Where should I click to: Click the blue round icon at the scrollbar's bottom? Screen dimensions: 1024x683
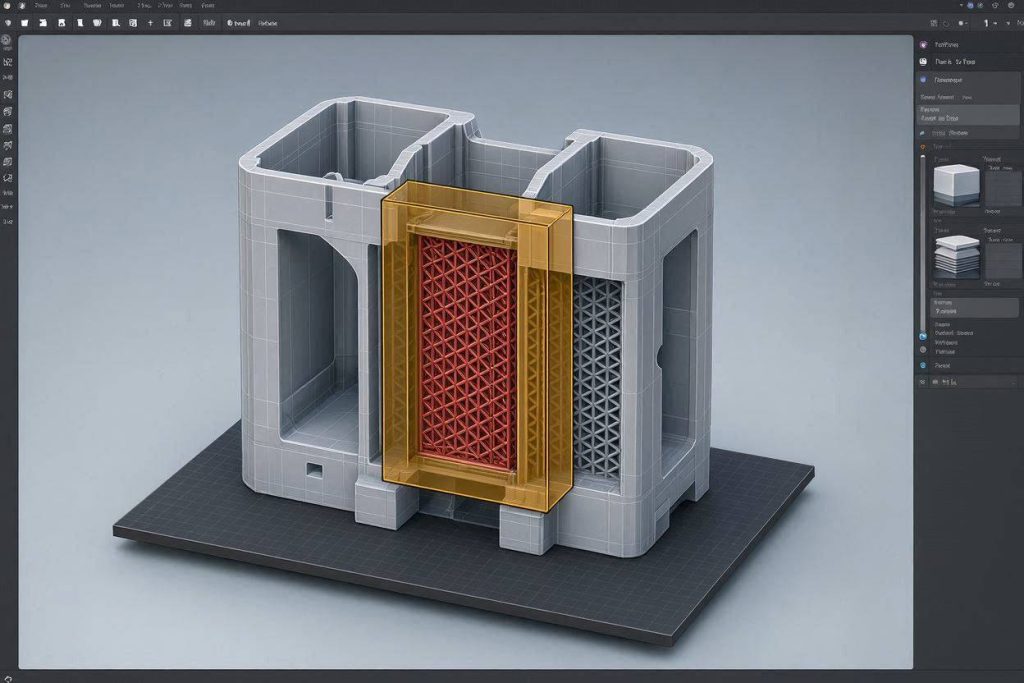(923, 336)
